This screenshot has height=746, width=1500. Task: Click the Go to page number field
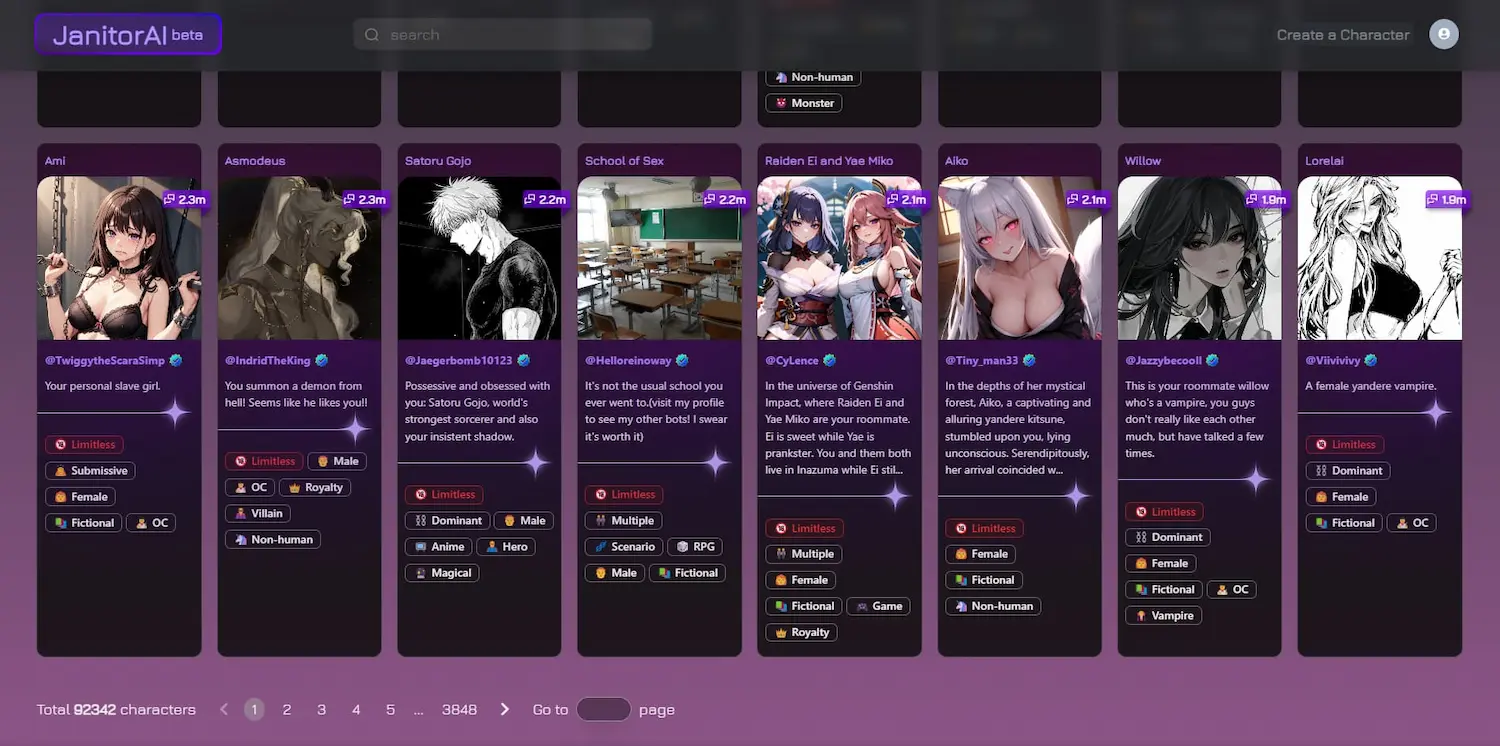point(604,709)
